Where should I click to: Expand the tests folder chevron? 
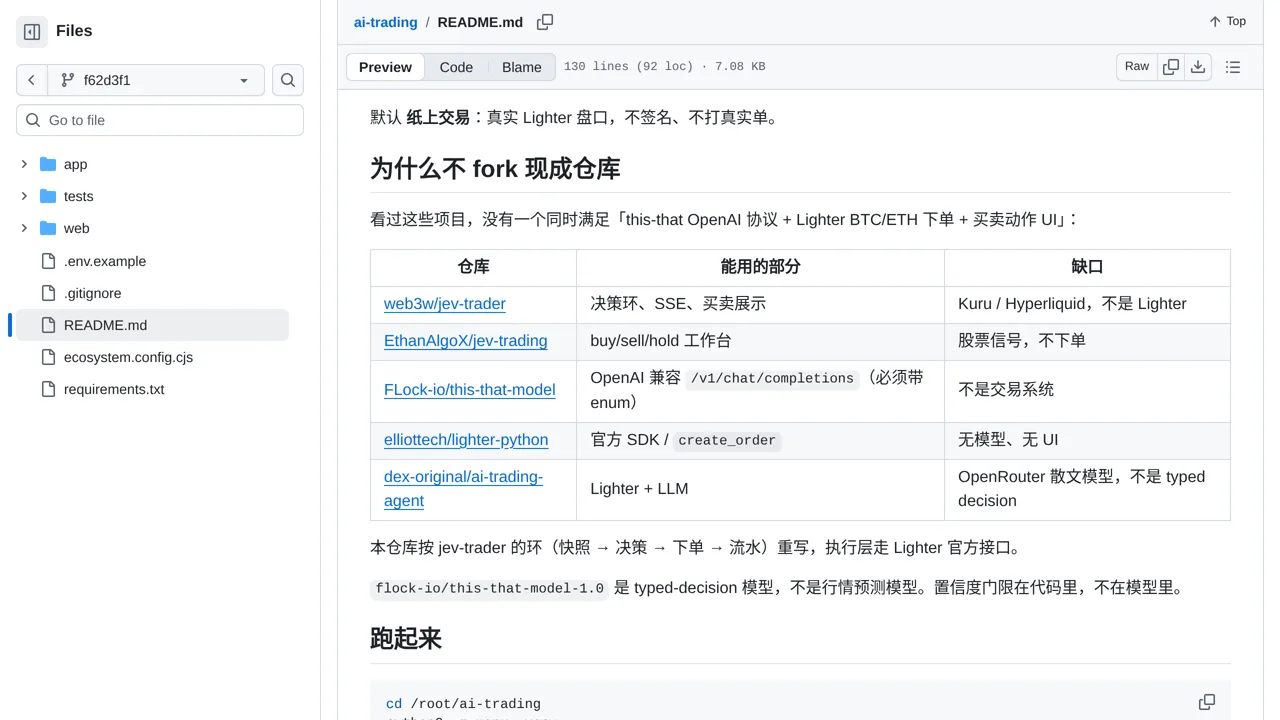24,196
